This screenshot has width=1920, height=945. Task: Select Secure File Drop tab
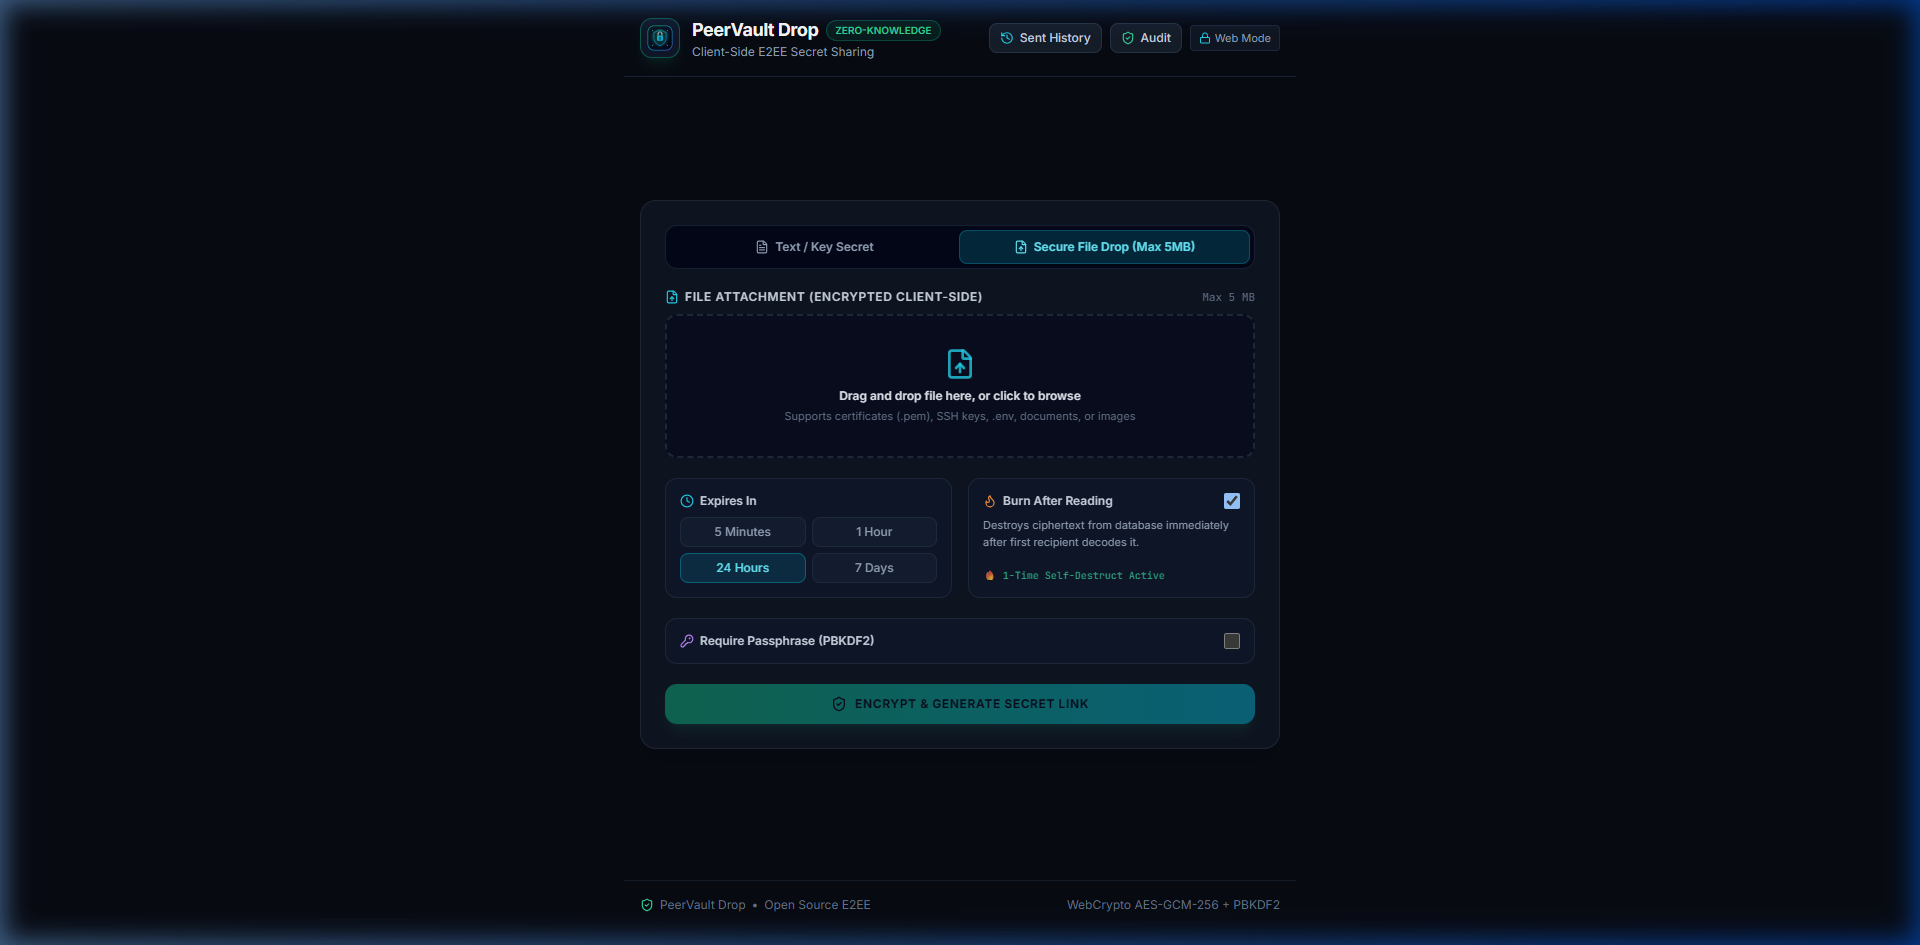pos(1105,247)
